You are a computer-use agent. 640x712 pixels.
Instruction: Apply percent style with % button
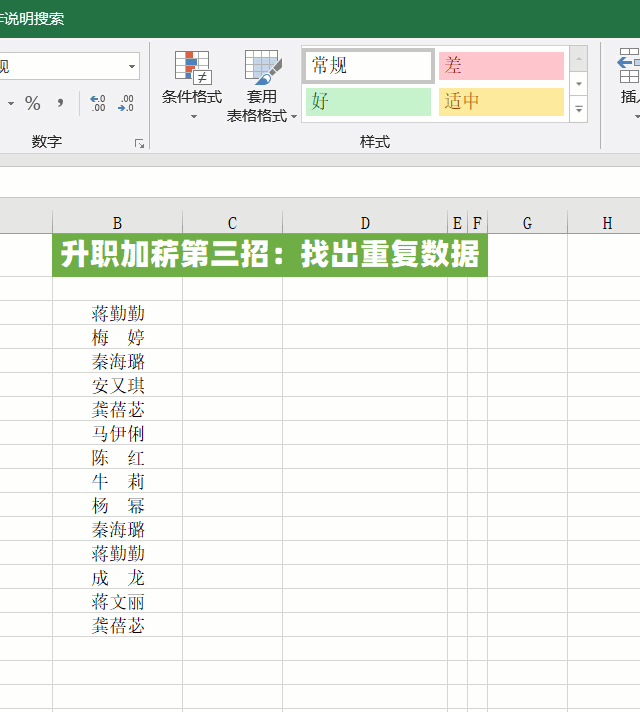[x=33, y=104]
